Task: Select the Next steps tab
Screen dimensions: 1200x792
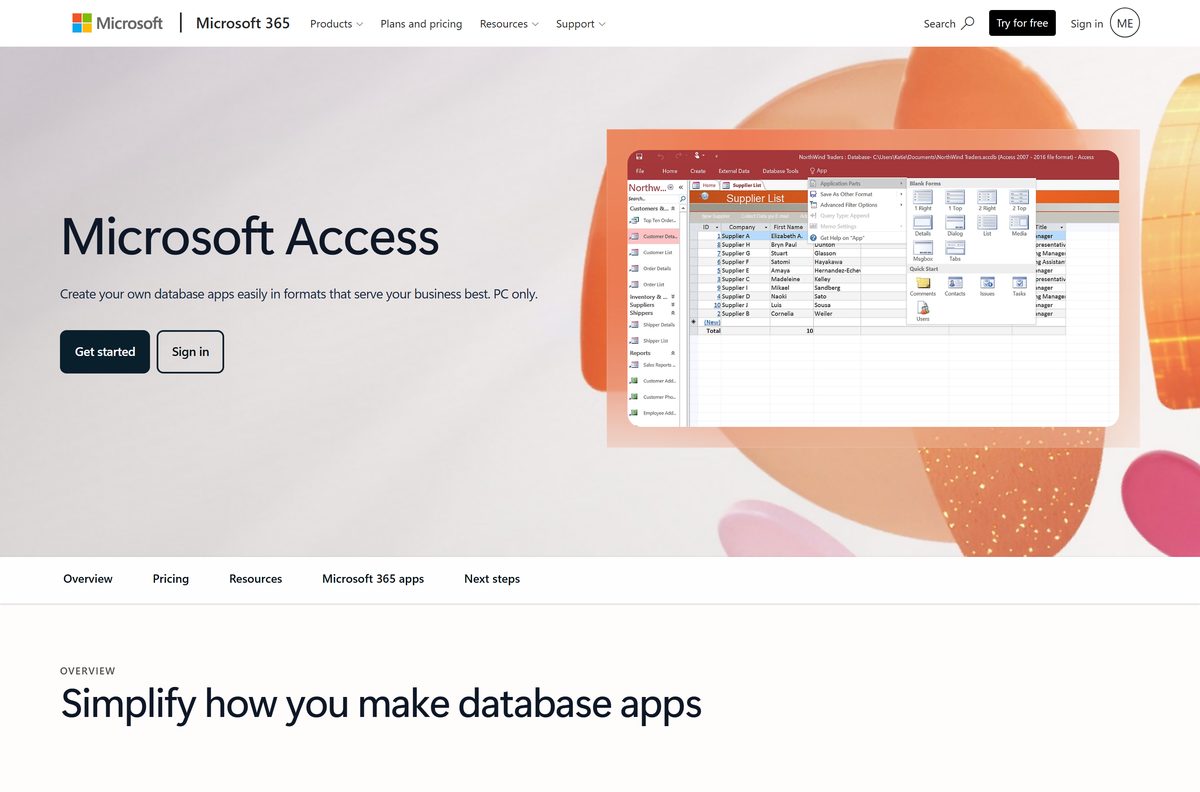Action: (x=492, y=579)
